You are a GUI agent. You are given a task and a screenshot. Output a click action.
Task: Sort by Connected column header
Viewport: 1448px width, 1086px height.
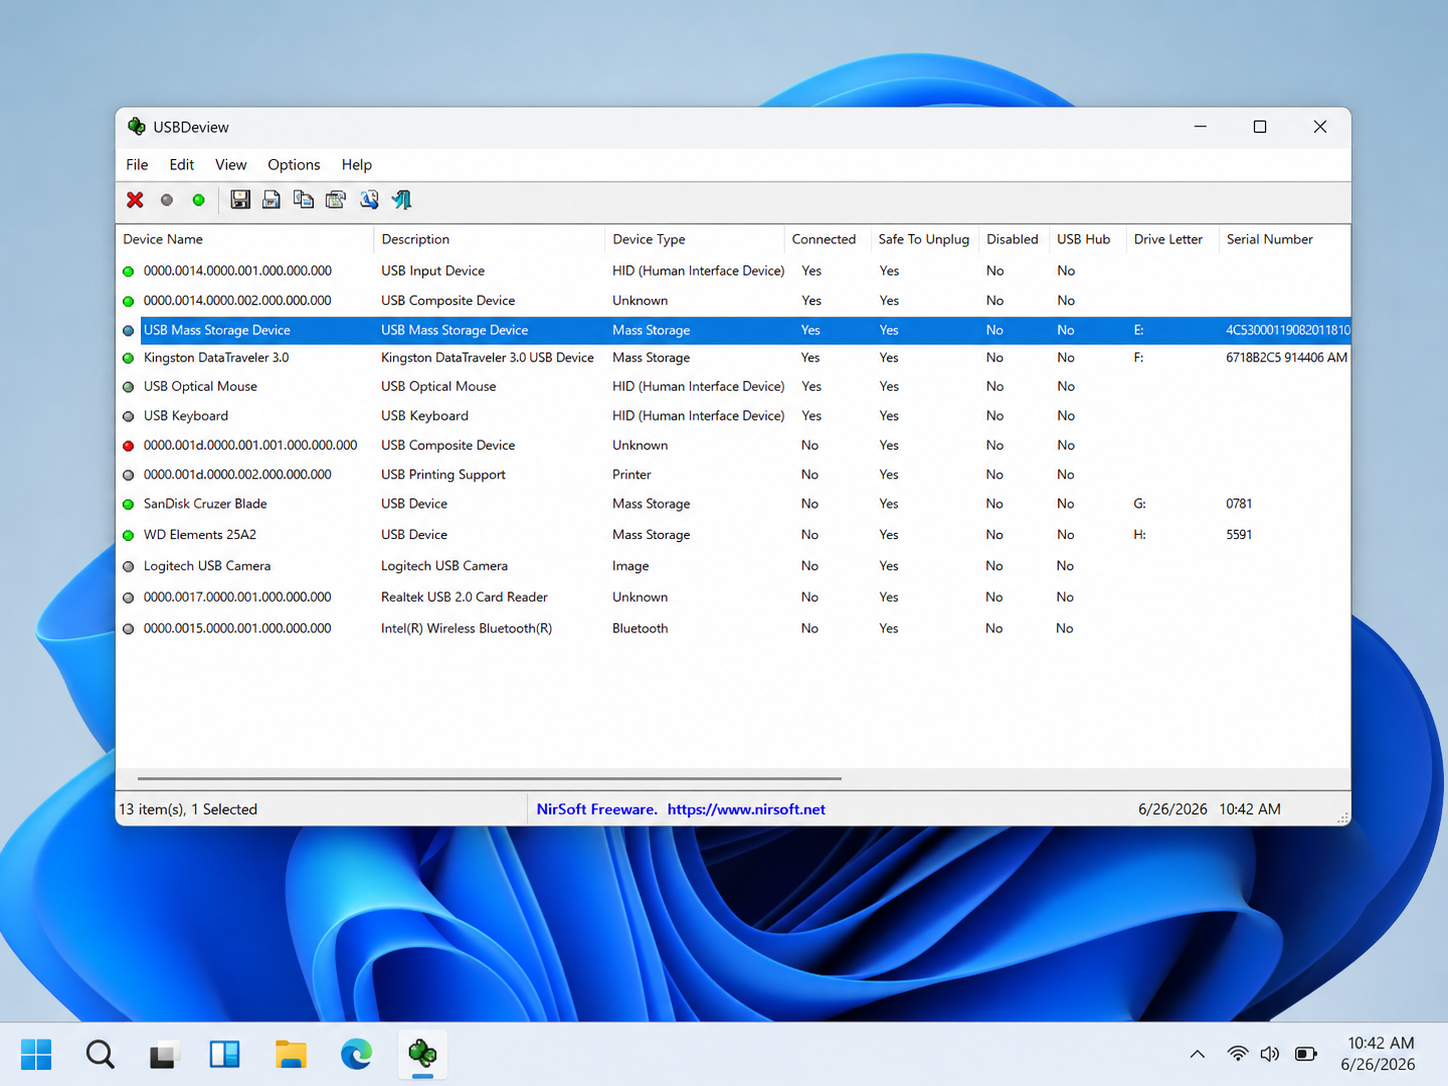click(x=827, y=239)
